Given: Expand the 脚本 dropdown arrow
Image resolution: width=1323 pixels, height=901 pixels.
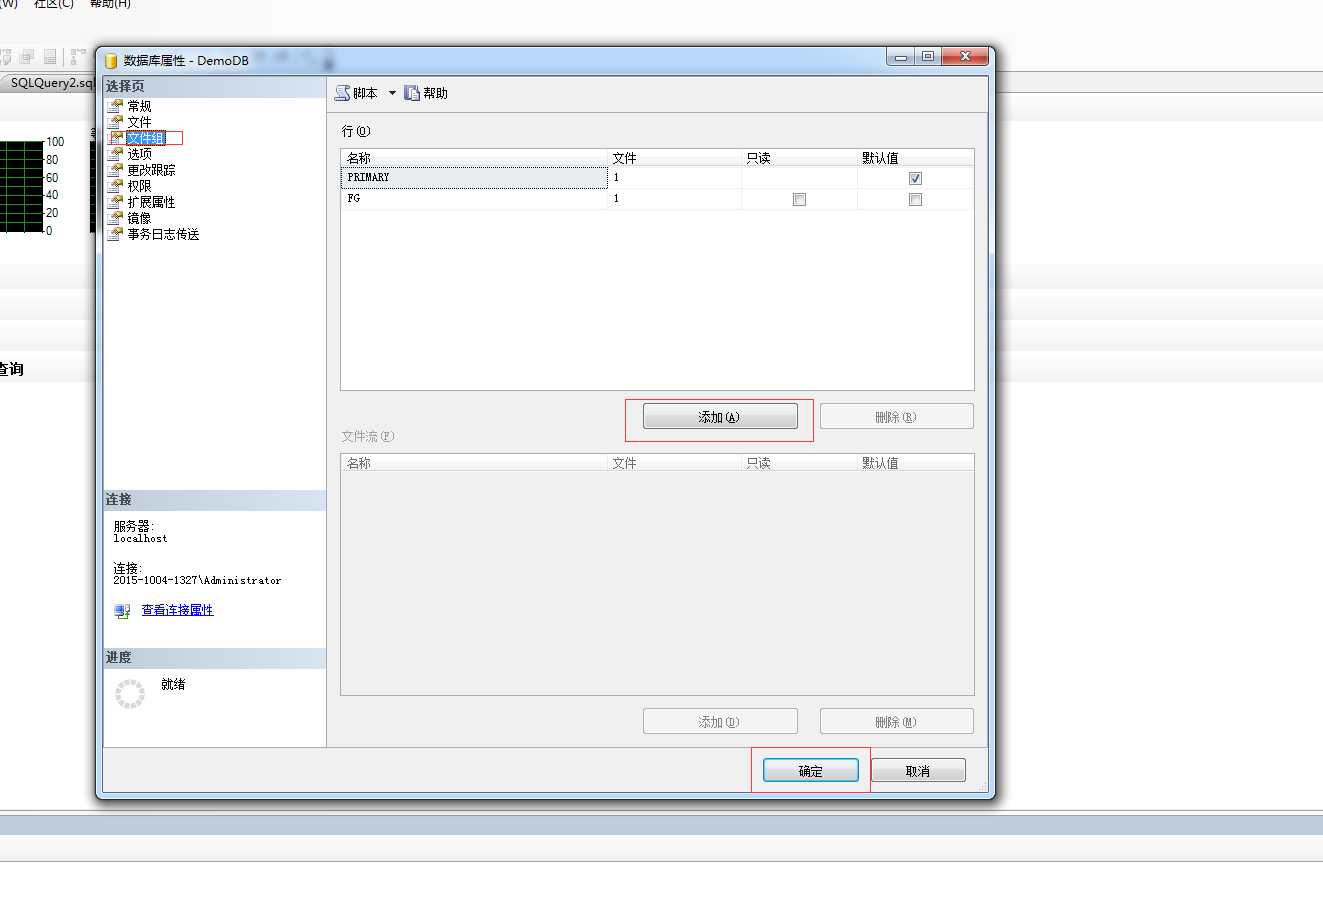Looking at the screenshot, I should pos(392,93).
